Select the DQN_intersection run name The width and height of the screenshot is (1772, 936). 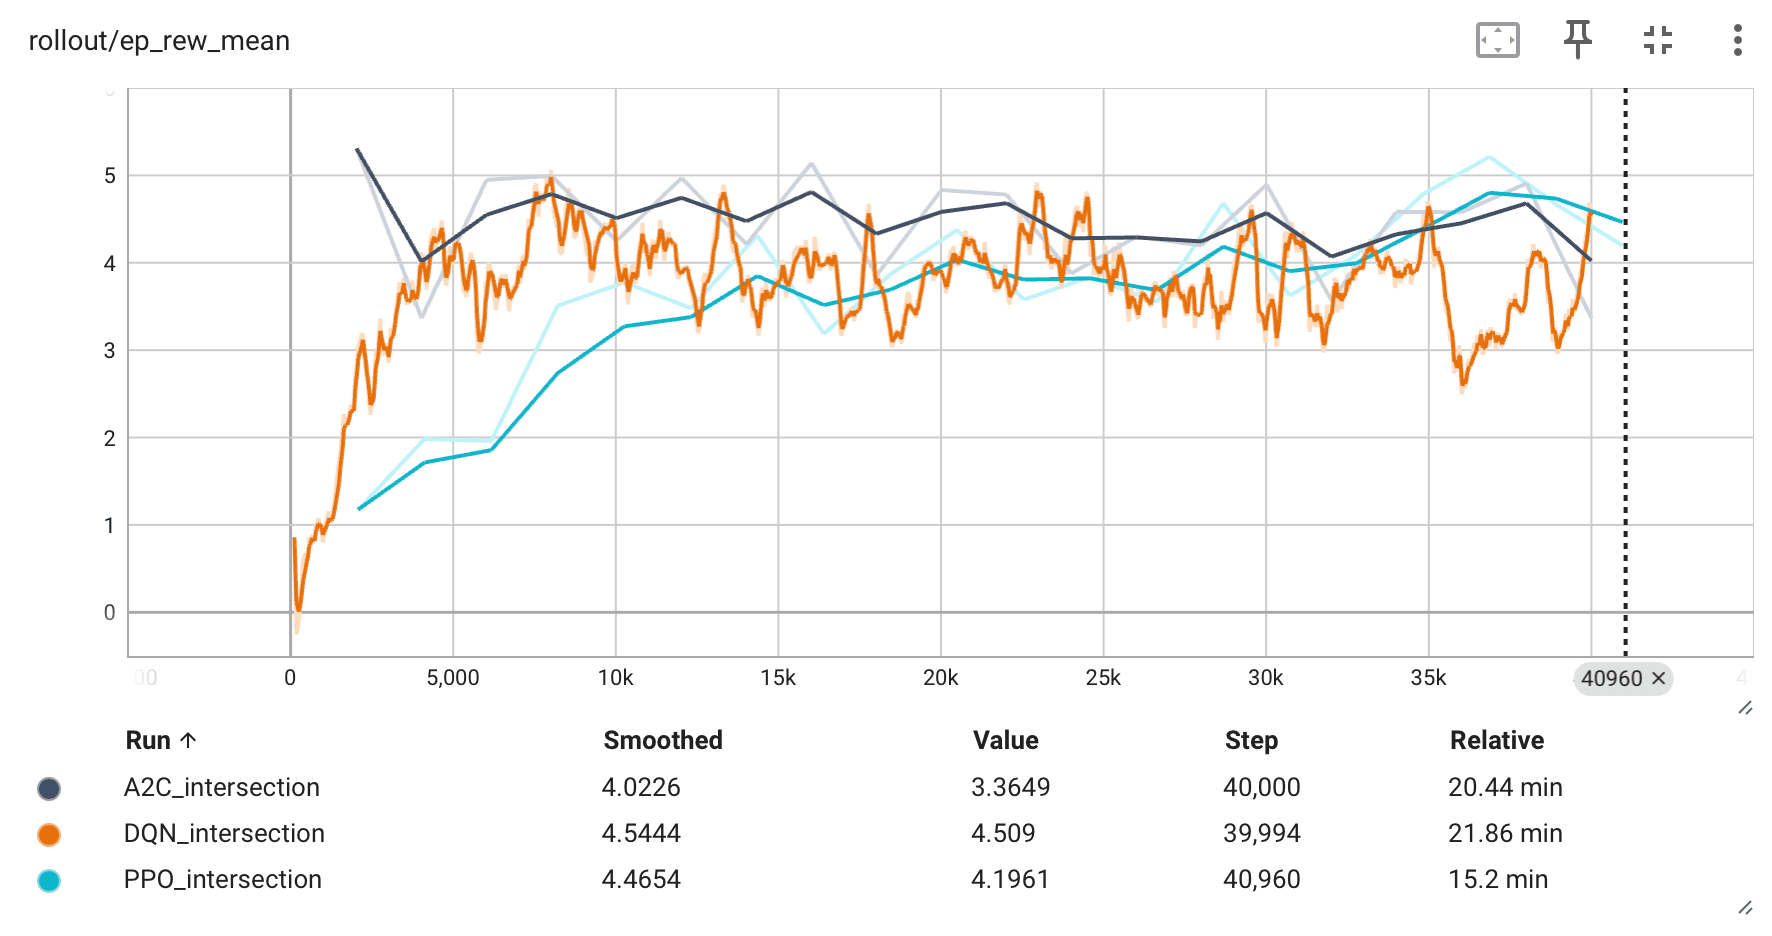pyautogui.click(x=224, y=833)
